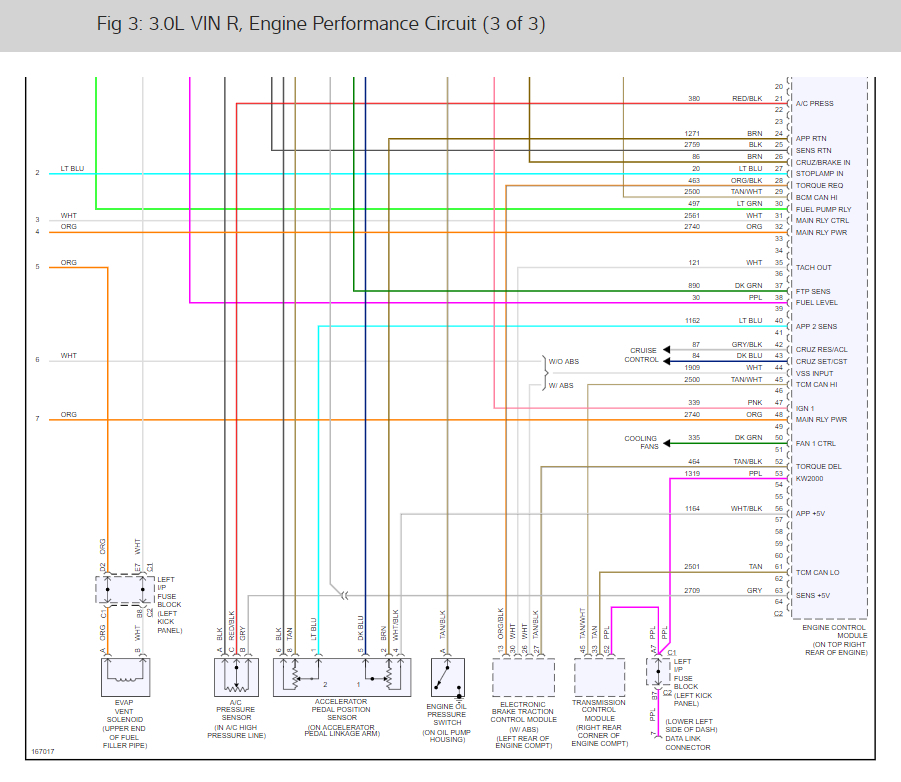Click the LT BLU wire label at connector 2
This screenshot has height=782, width=901.
[x=72, y=168]
